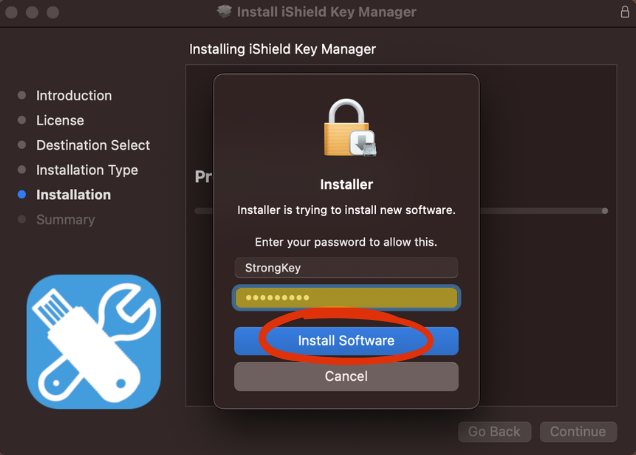The width and height of the screenshot is (636, 455).
Task: Click the bold Installer dialog title
Action: tap(346, 185)
